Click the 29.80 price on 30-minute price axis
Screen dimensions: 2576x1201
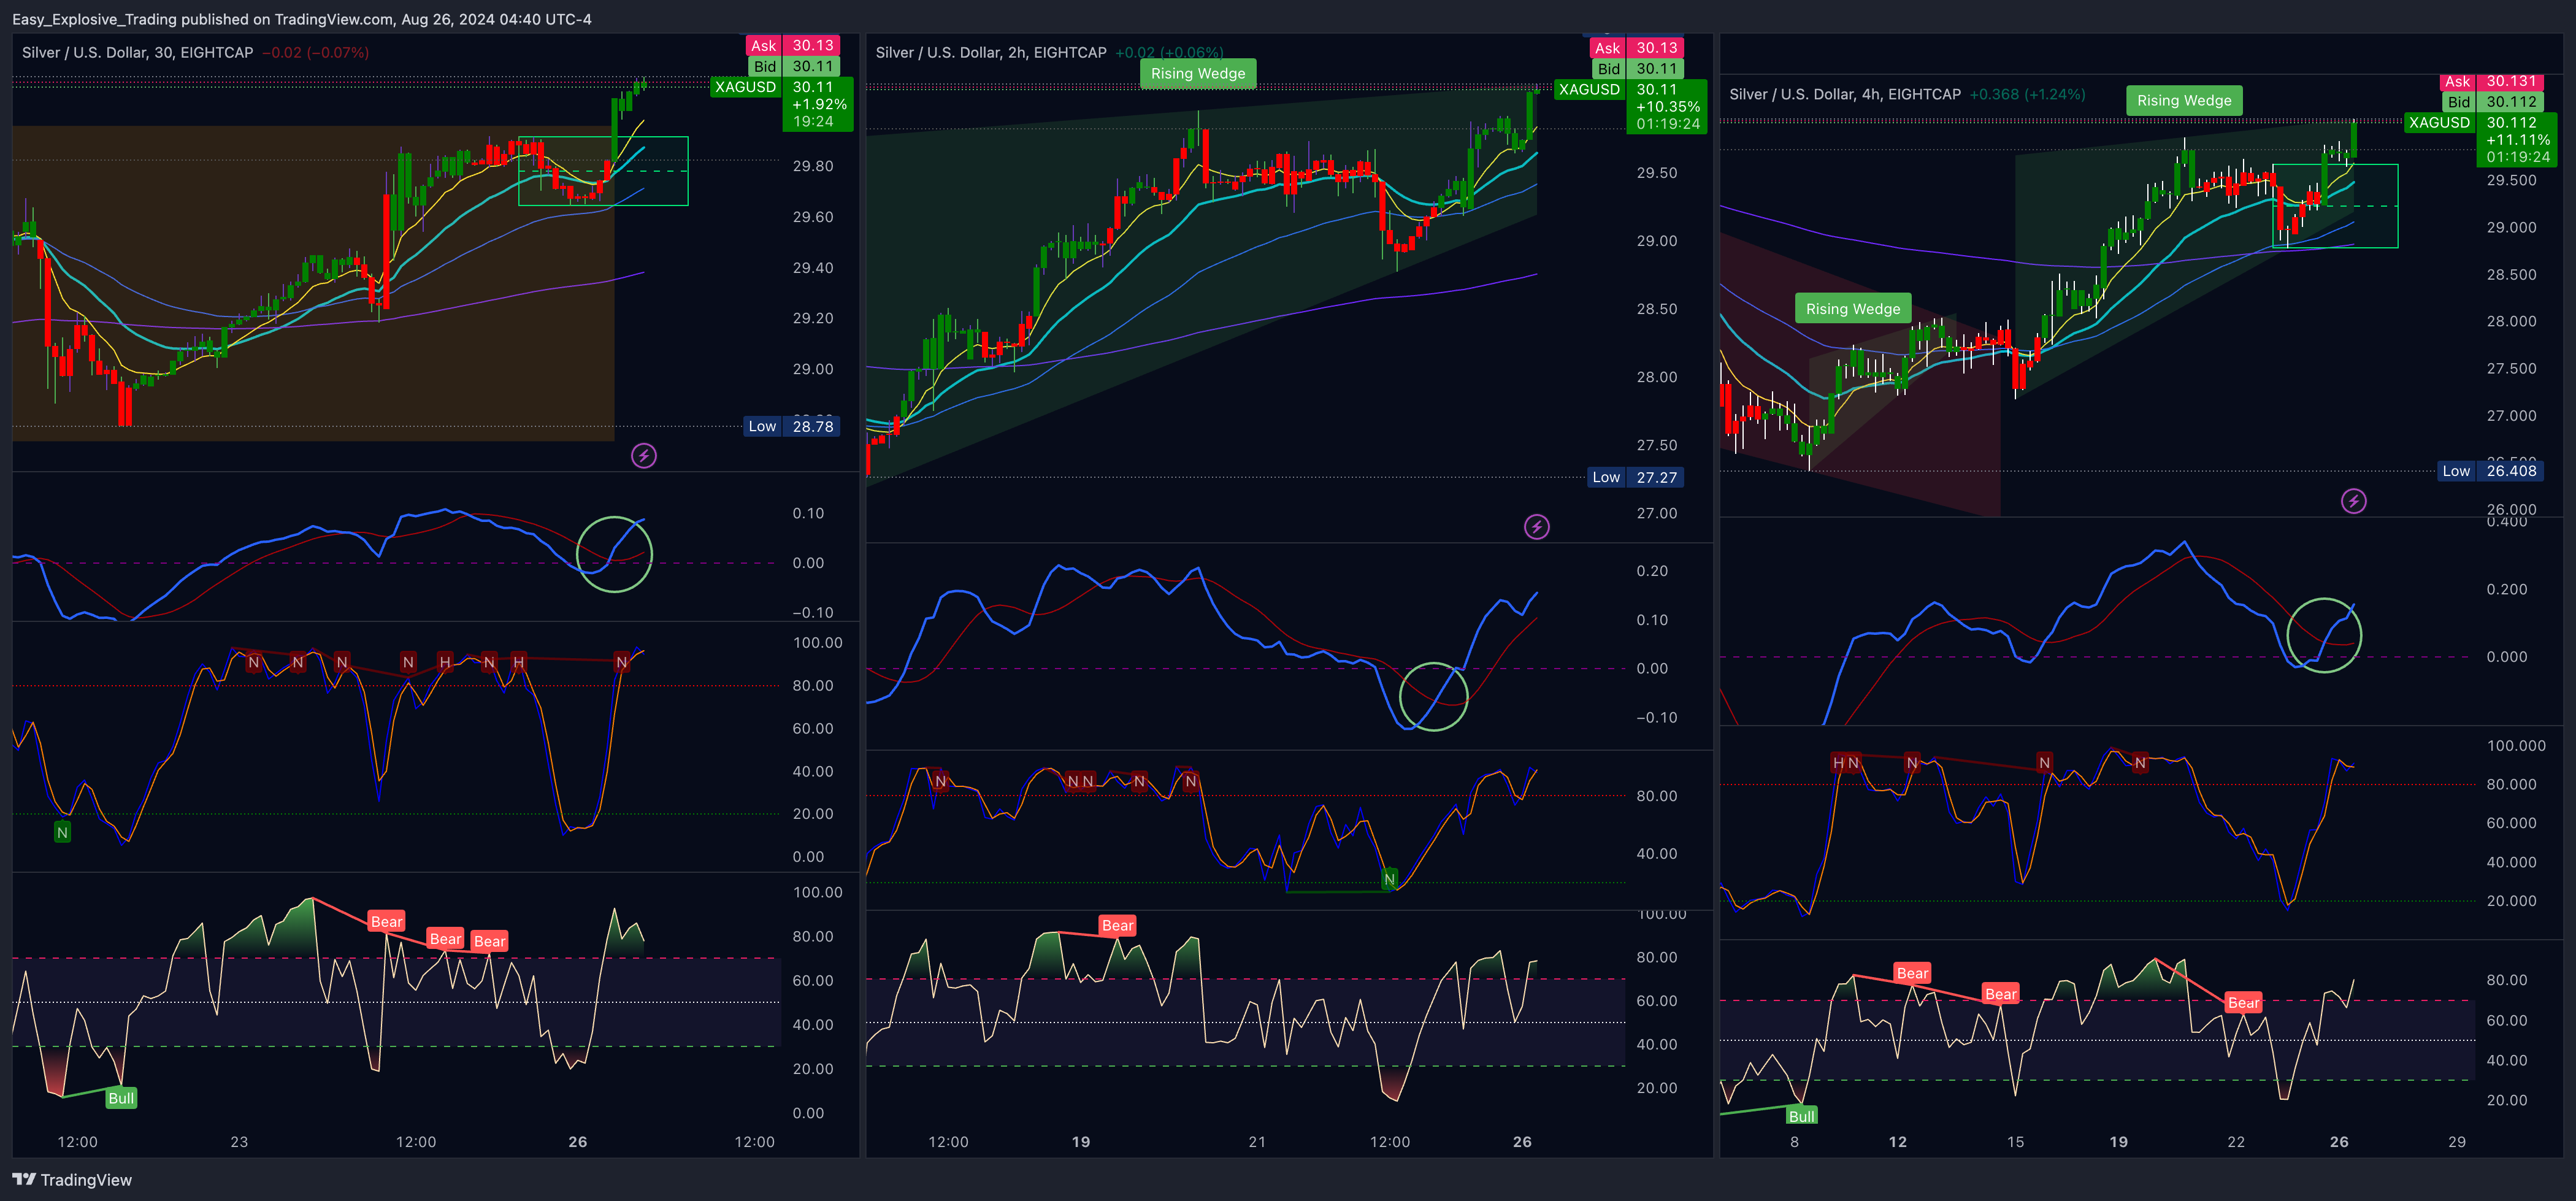click(813, 166)
